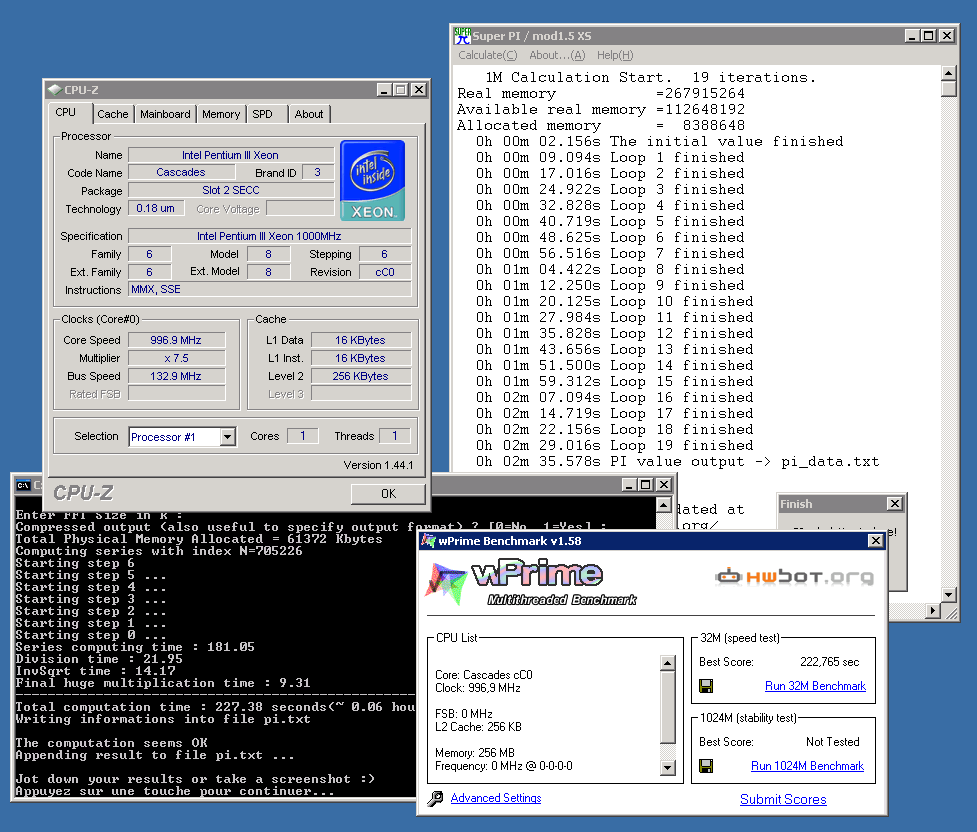Show the About tab in CPU-Z
Screen dimensions: 977x832
309,114
